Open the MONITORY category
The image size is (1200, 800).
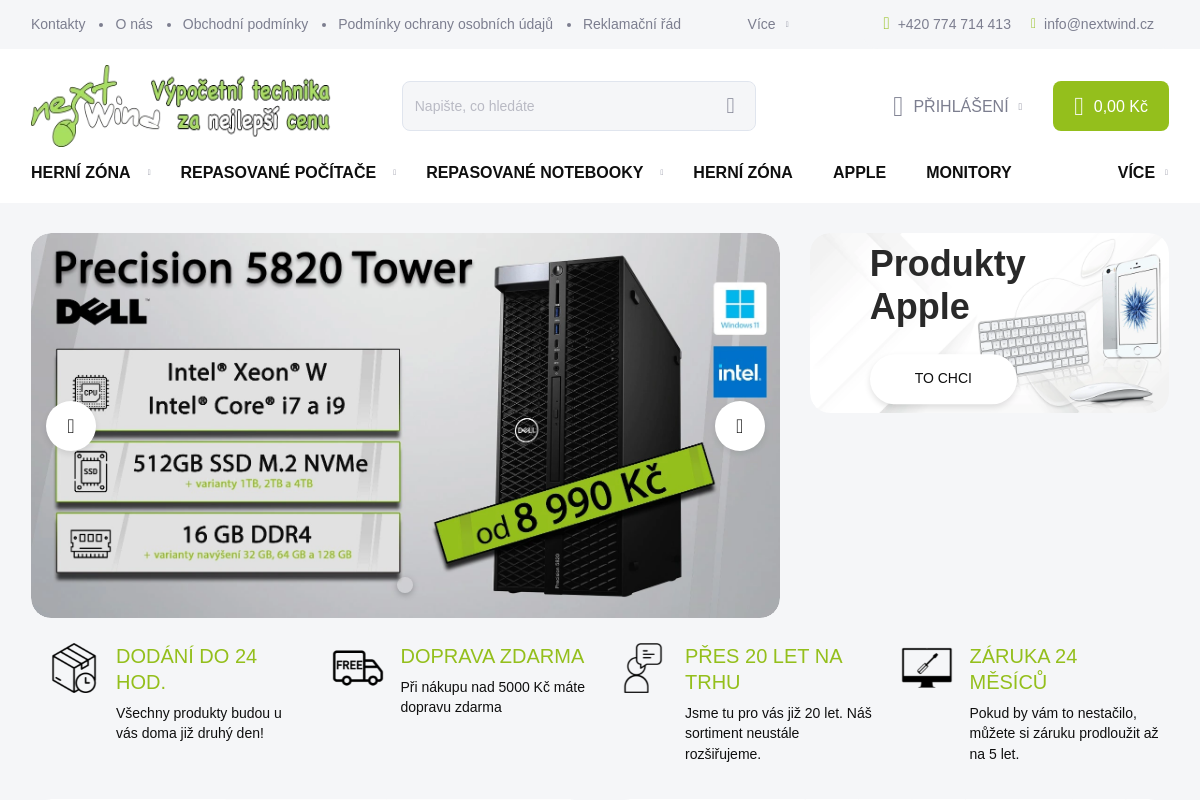pyautogui.click(x=968, y=173)
